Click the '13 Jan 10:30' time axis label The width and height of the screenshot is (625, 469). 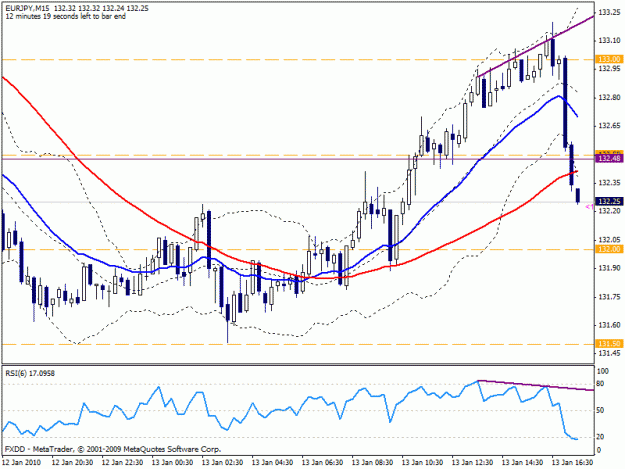(422, 462)
